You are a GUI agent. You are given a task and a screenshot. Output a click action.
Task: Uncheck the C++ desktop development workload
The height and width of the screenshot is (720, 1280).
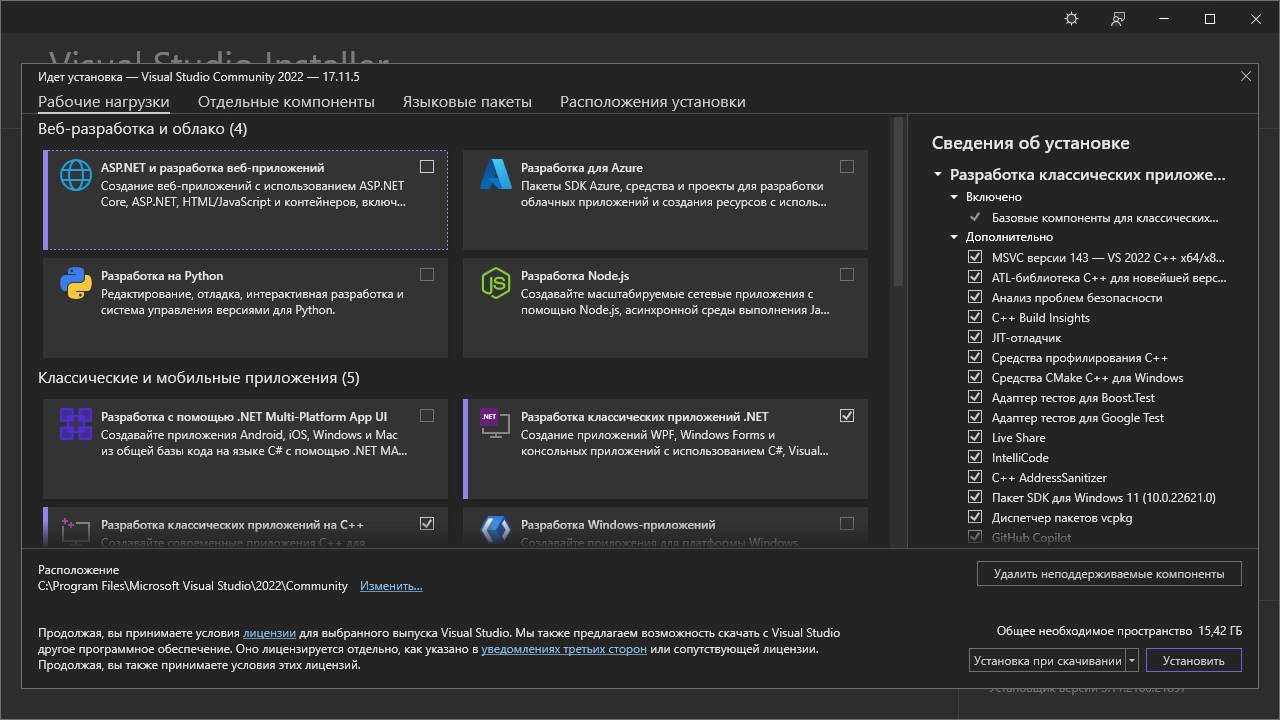427,523
